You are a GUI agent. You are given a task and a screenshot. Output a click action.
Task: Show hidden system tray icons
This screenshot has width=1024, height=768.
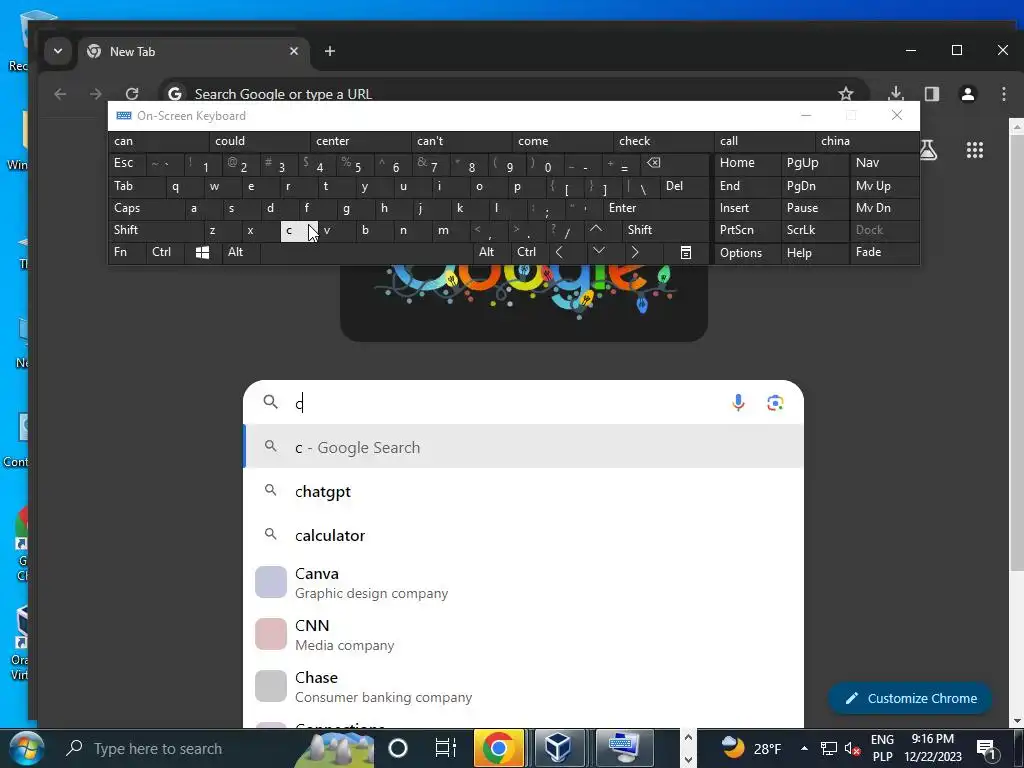pos(804,748)
